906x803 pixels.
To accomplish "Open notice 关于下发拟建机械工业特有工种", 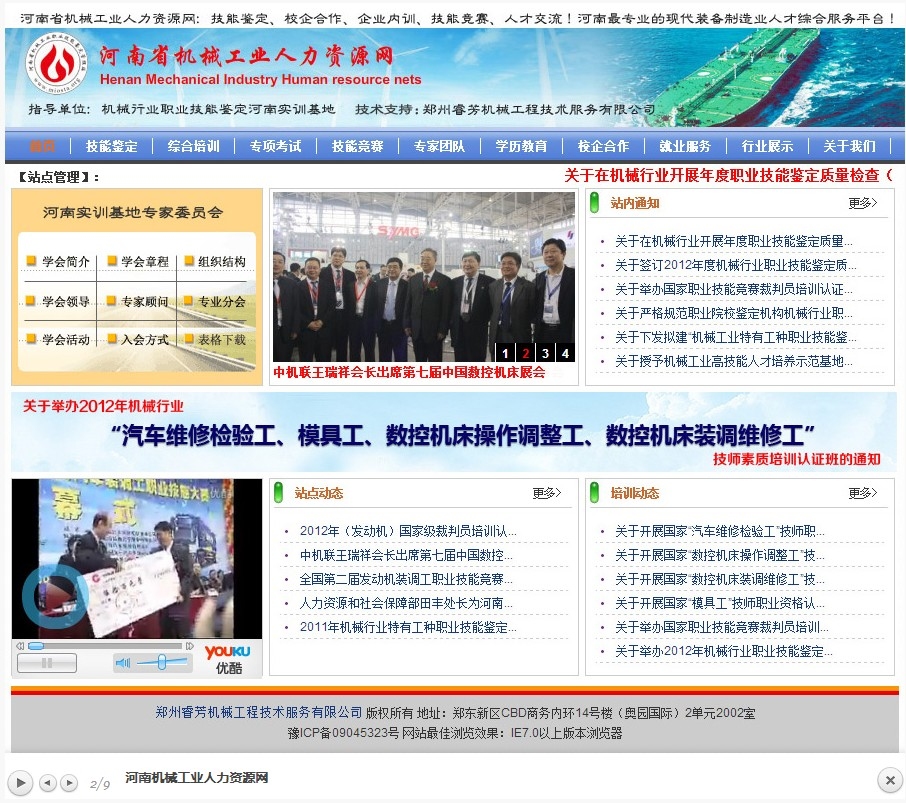I will coord(735,337).
